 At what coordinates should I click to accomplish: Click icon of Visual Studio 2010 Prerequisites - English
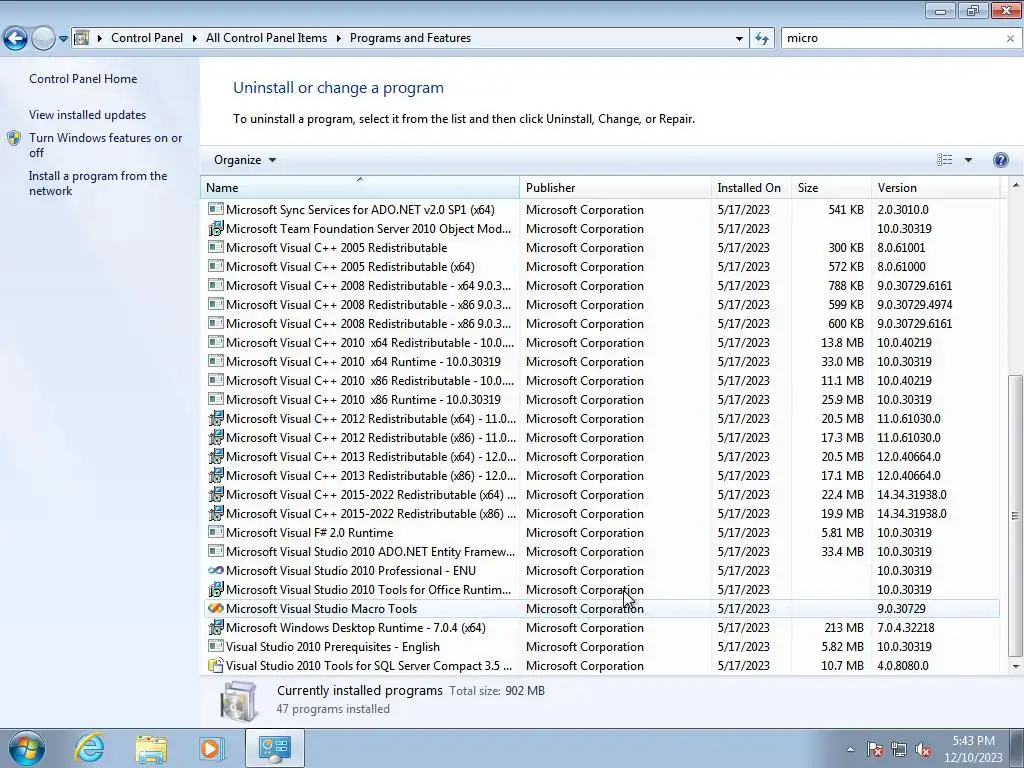pos(216,646)
